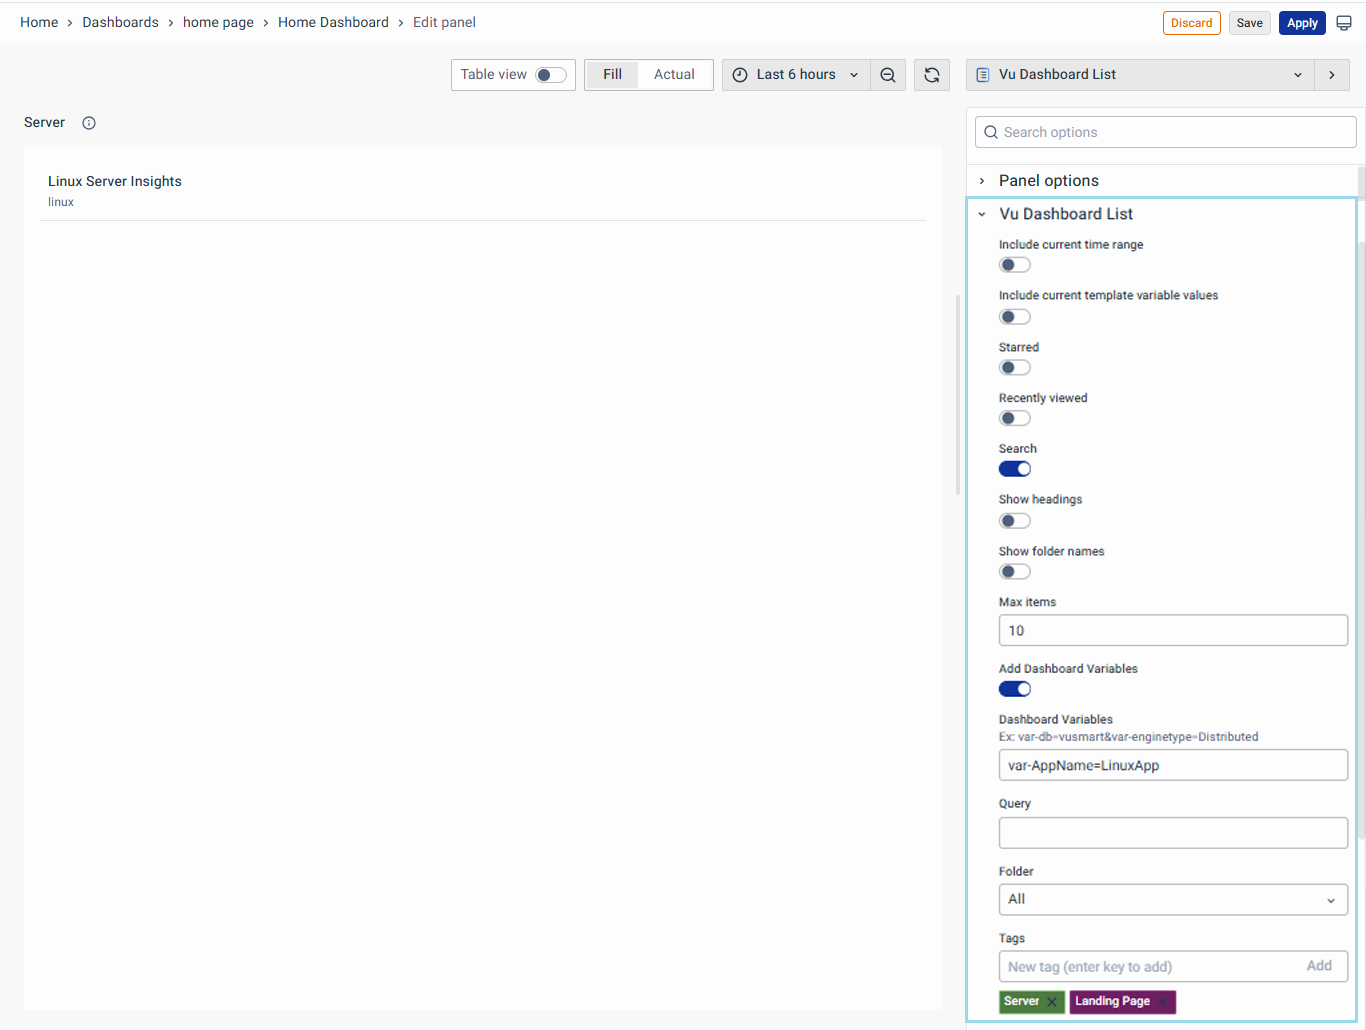Toggle the Table view switch
The height and width of the screenshot is (1030, 1366).
547,74
